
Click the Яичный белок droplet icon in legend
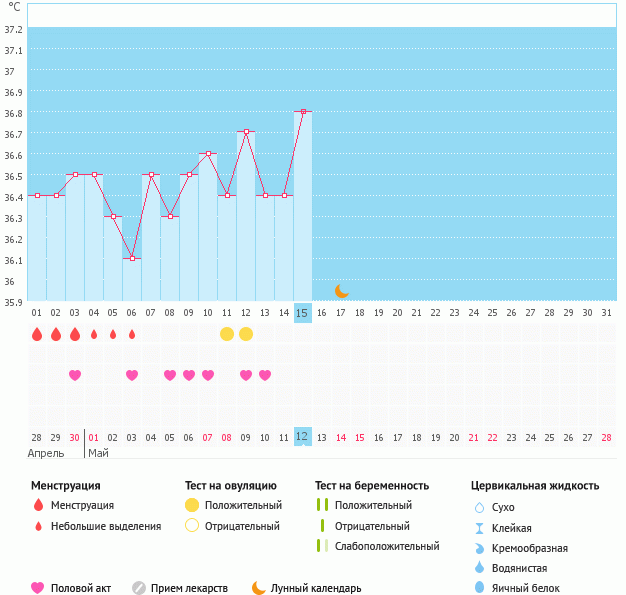(479, 588)
